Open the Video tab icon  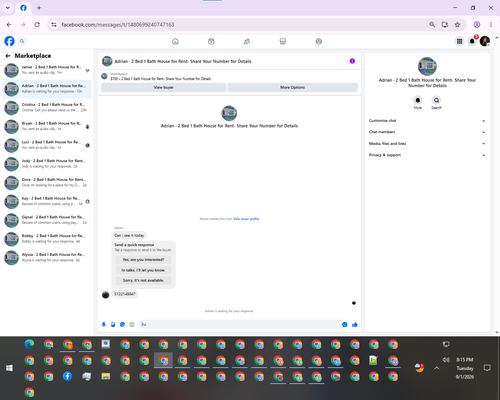[x=211, y=41]
